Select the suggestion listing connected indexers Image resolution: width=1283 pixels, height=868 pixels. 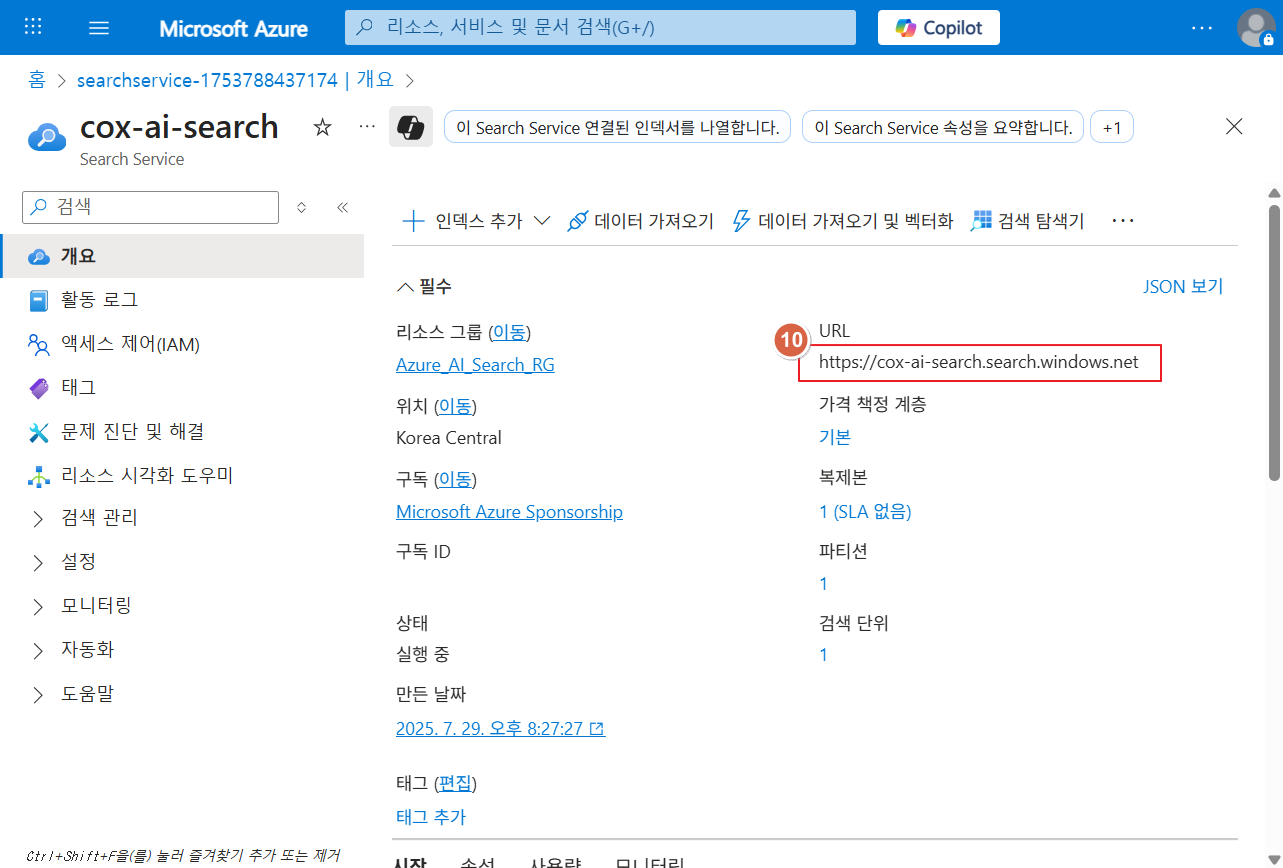click(617, 128)
